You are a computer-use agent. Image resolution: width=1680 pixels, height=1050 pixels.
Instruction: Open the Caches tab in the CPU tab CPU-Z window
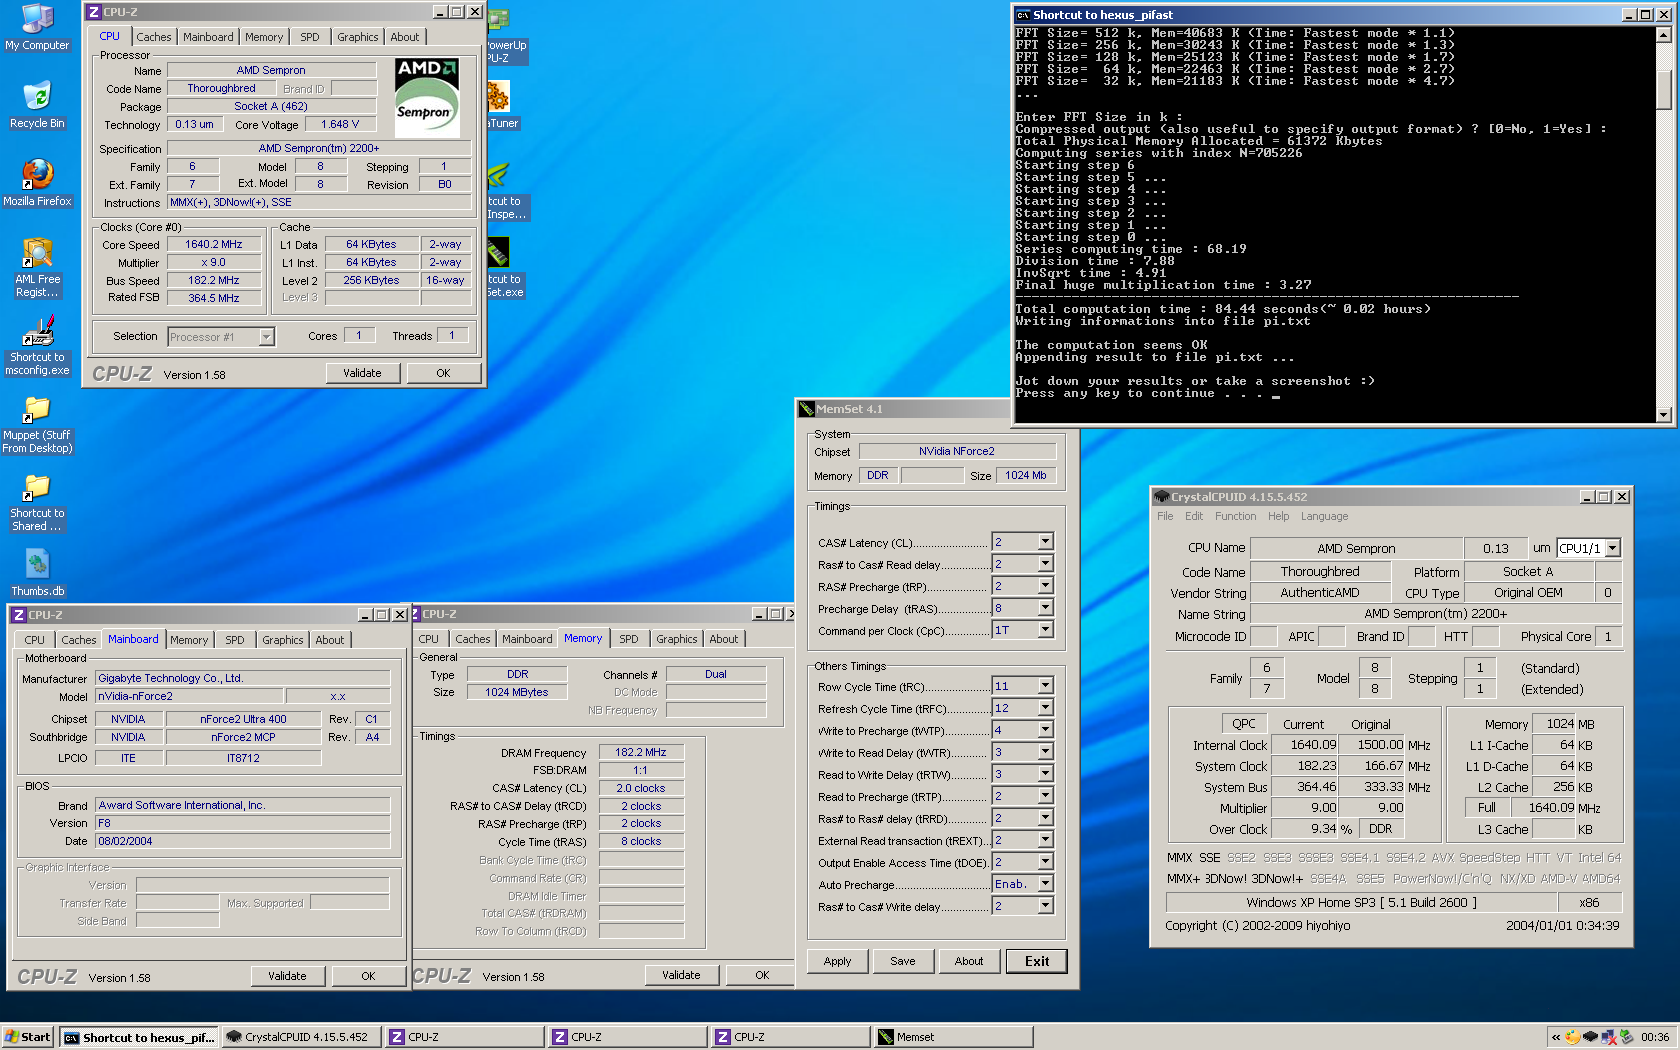(154, 37)
